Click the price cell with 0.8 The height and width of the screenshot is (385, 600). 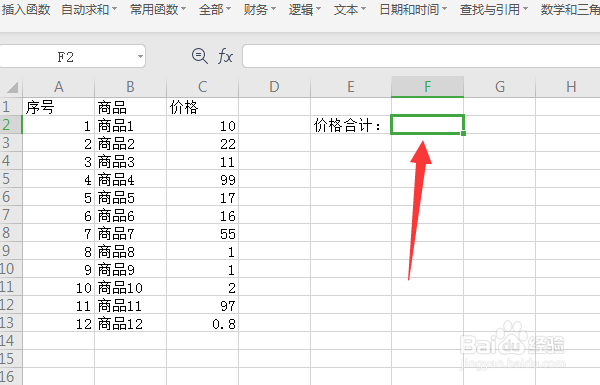coord(202,323)
